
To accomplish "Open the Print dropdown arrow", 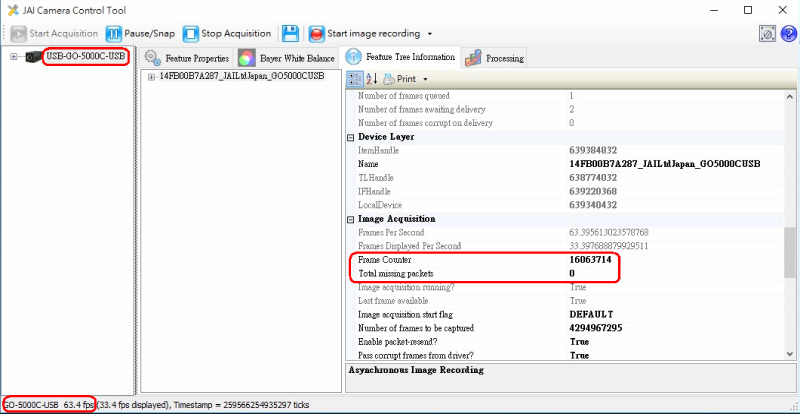I will [x=425, y=78].
